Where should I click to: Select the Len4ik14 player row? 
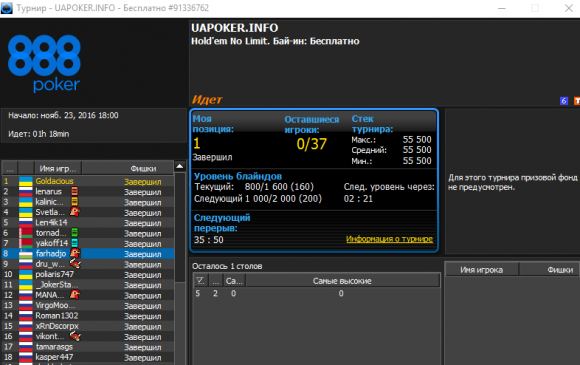[x=88, y=223]
